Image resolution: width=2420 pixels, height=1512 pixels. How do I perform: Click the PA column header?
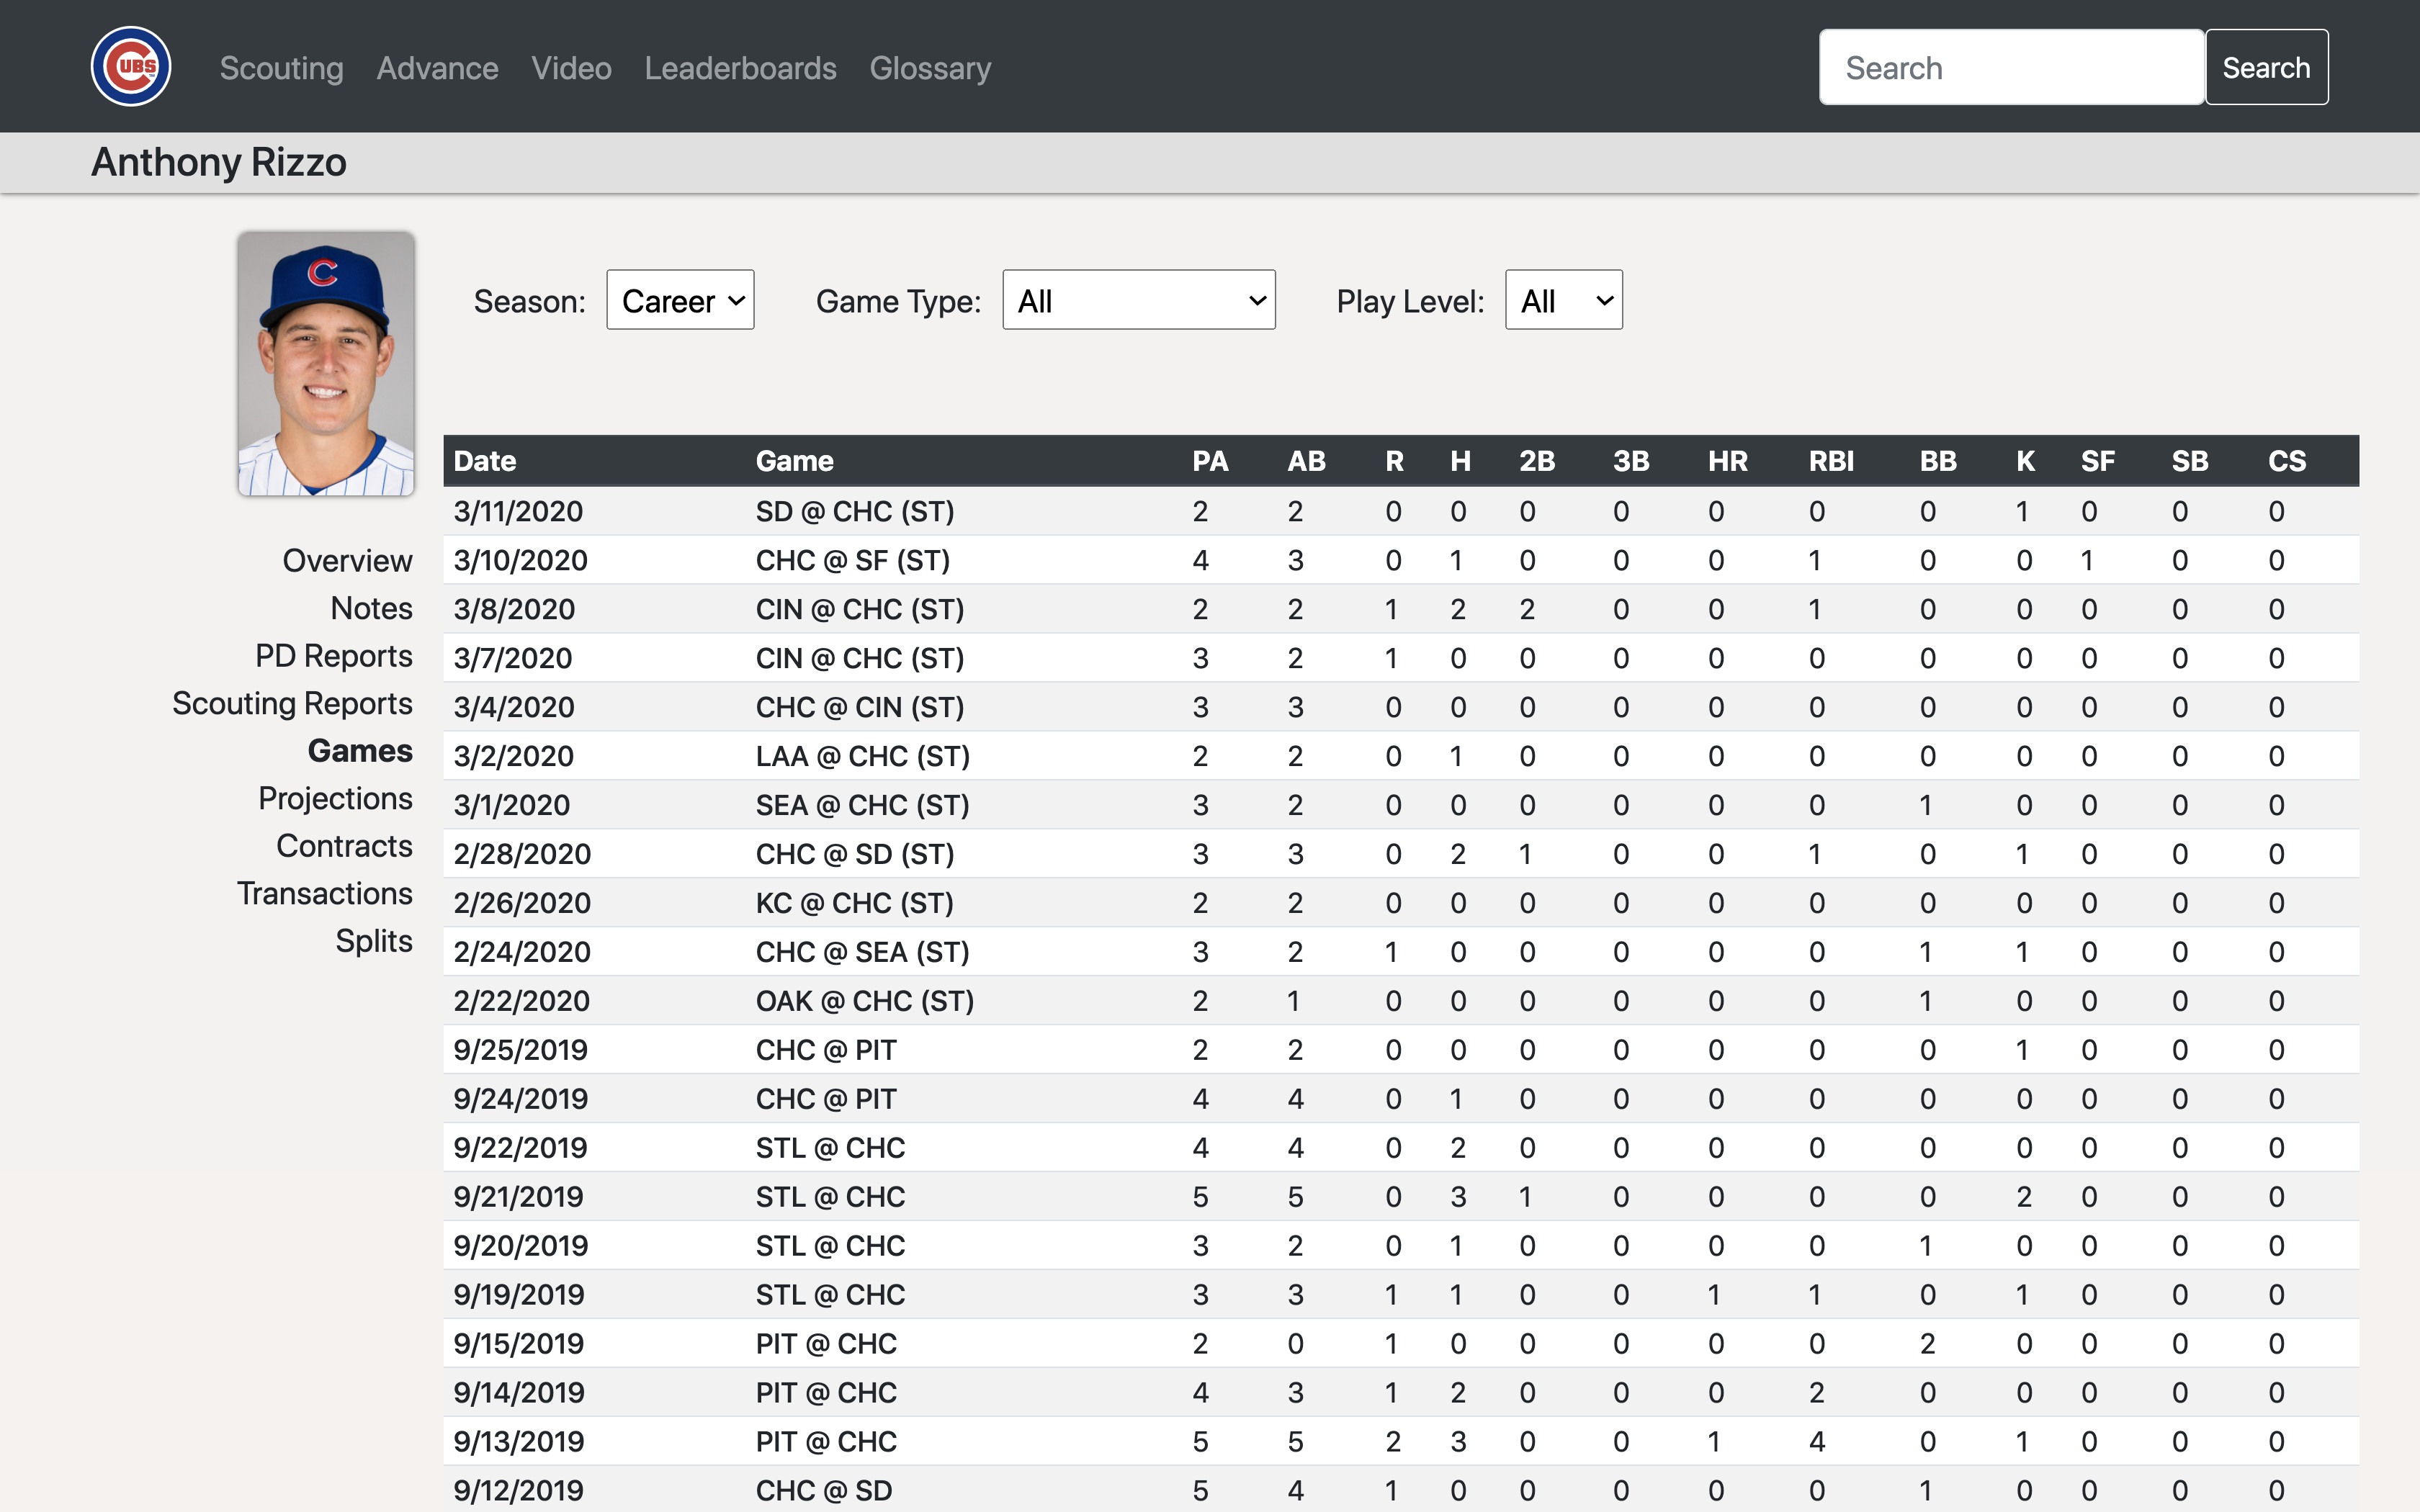[1210, 461]
